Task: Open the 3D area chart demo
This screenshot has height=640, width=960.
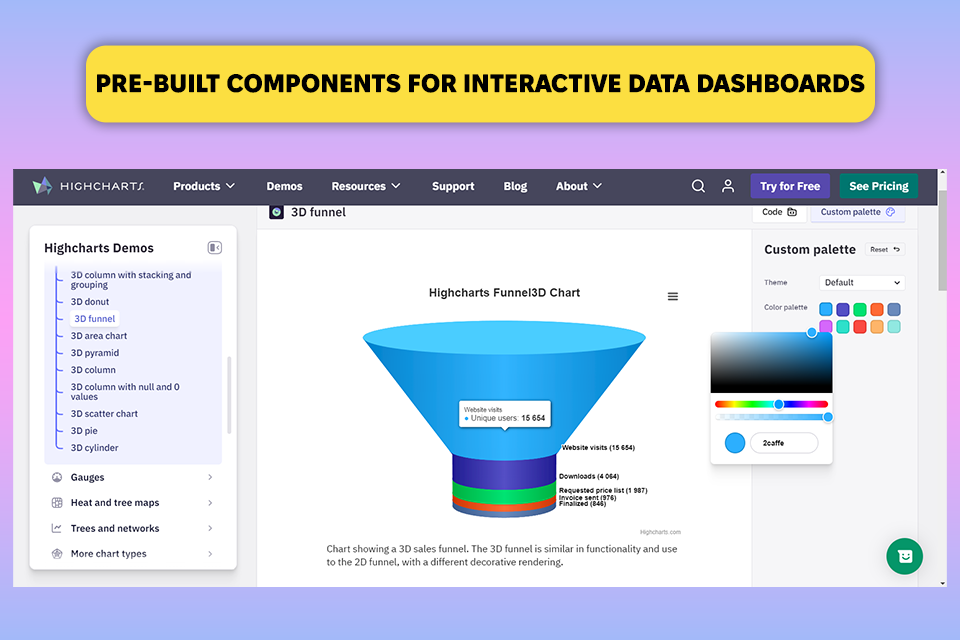Action: click(99, 336)
